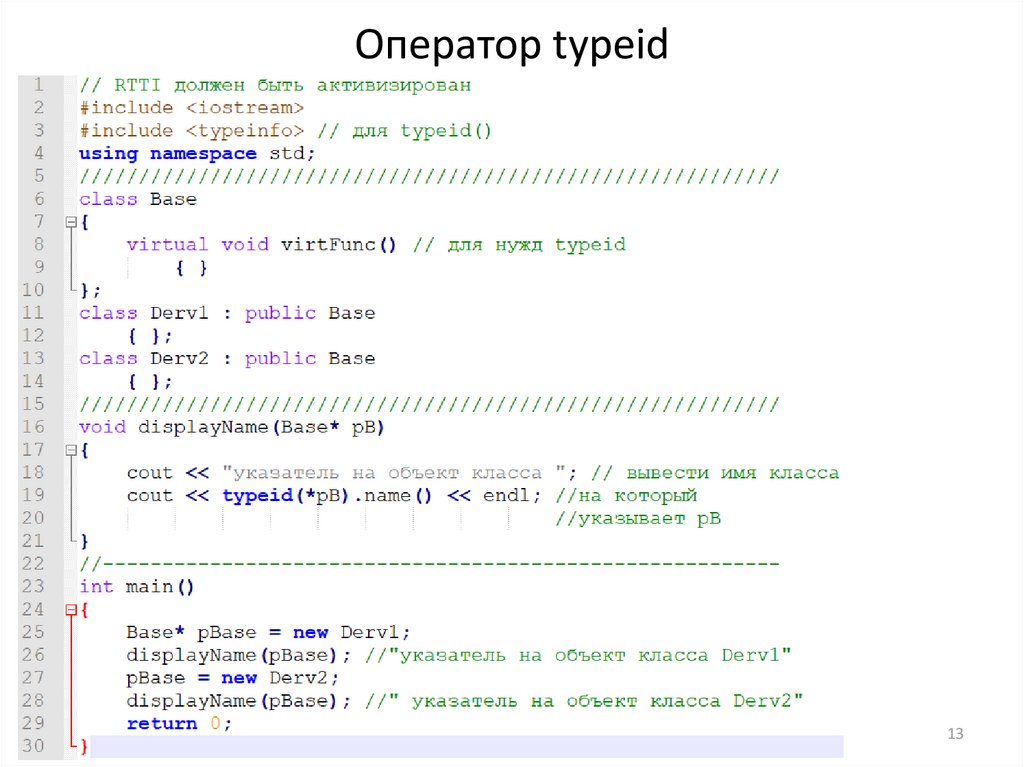
Task: Click the slide title Оператор typeid
Action: 511,44
